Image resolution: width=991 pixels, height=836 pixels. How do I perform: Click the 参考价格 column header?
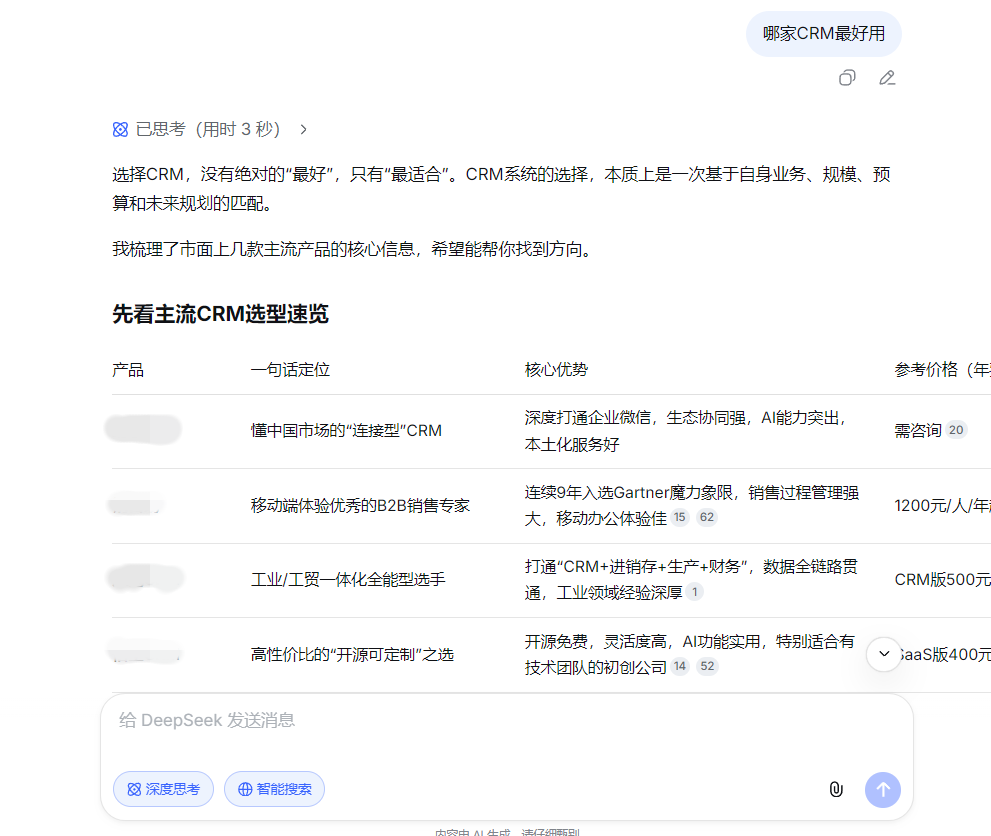click(942, 370)
